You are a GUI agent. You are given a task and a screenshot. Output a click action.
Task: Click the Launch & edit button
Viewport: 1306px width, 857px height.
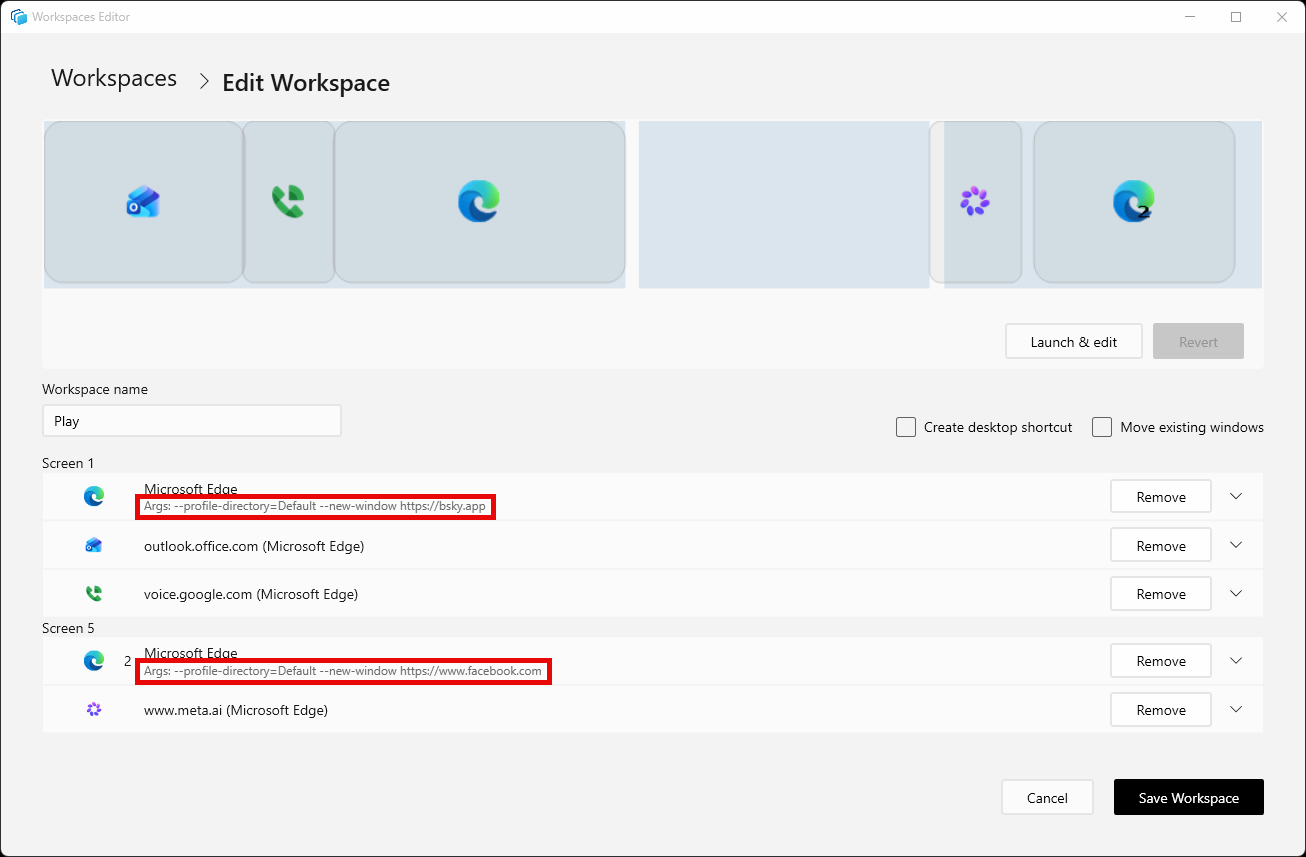(x=1074, y=341)
